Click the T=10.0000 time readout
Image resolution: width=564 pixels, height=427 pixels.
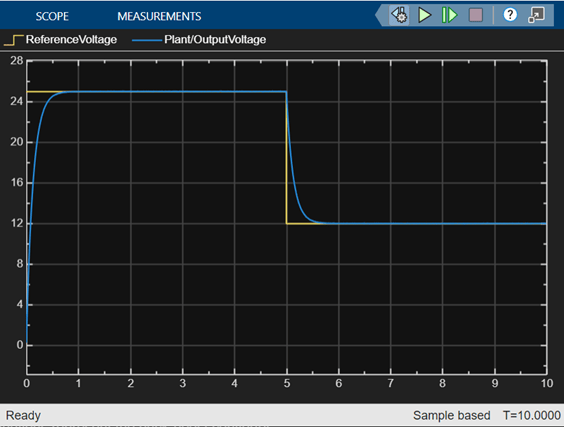point(532,415)
